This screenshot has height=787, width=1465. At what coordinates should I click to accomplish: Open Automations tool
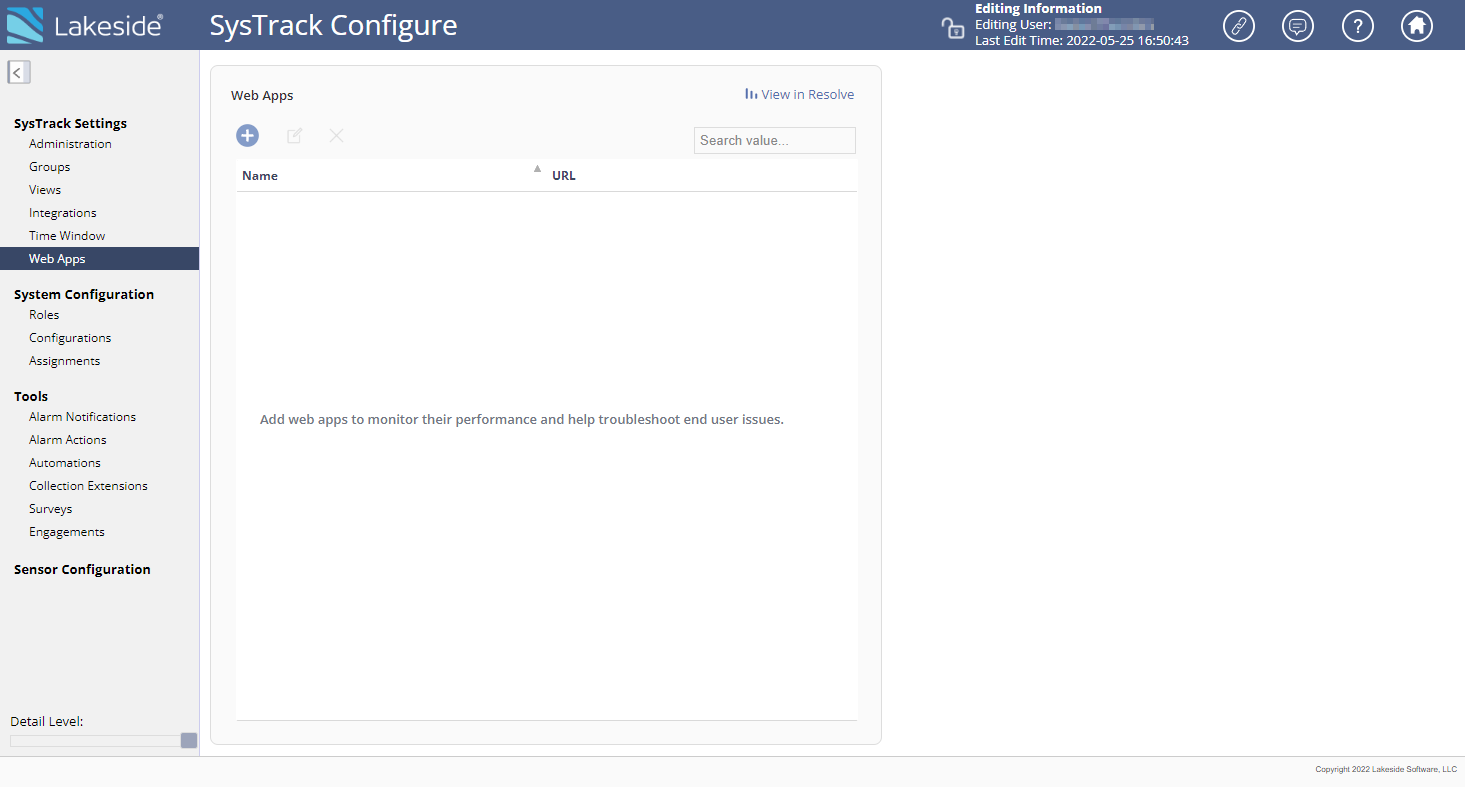[x=65, y=463]
